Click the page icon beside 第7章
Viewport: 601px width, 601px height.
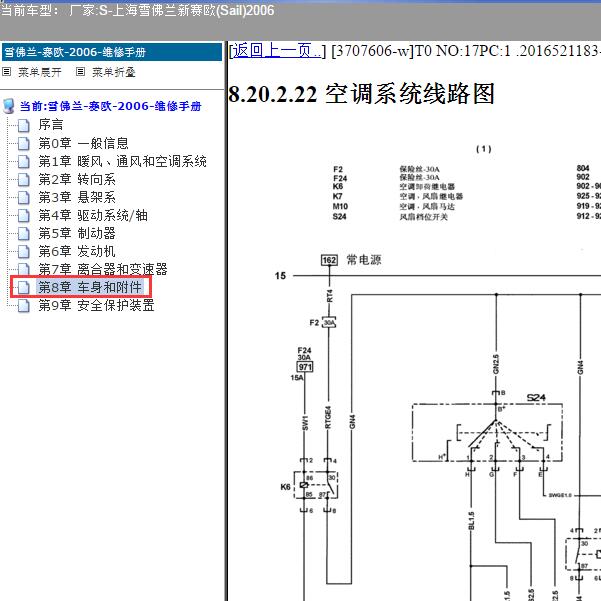pyautogui.click(x=24, y=269)
